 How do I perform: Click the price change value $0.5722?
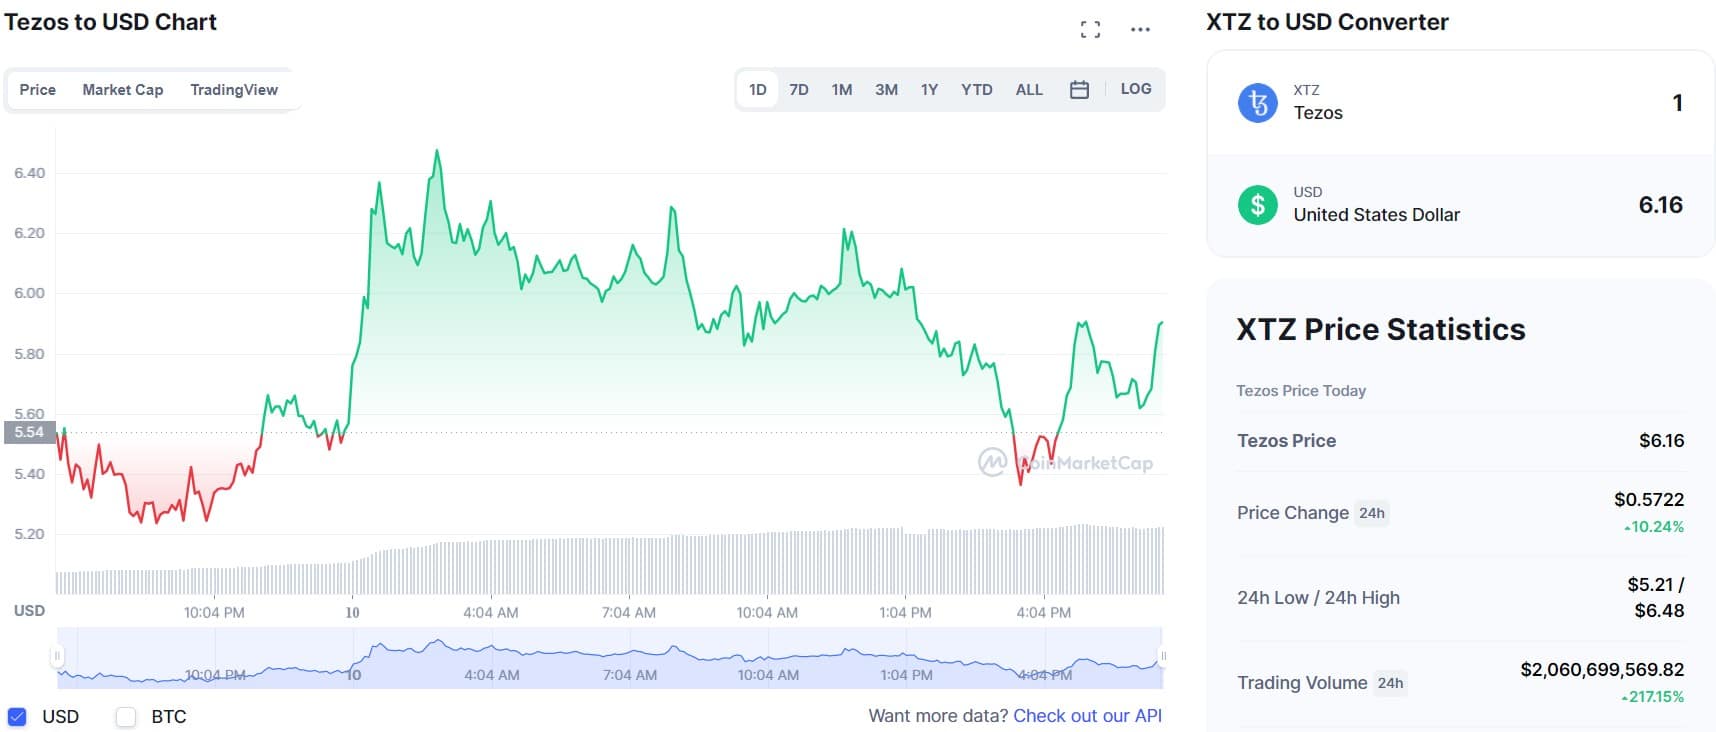[x=1648, y=499]
